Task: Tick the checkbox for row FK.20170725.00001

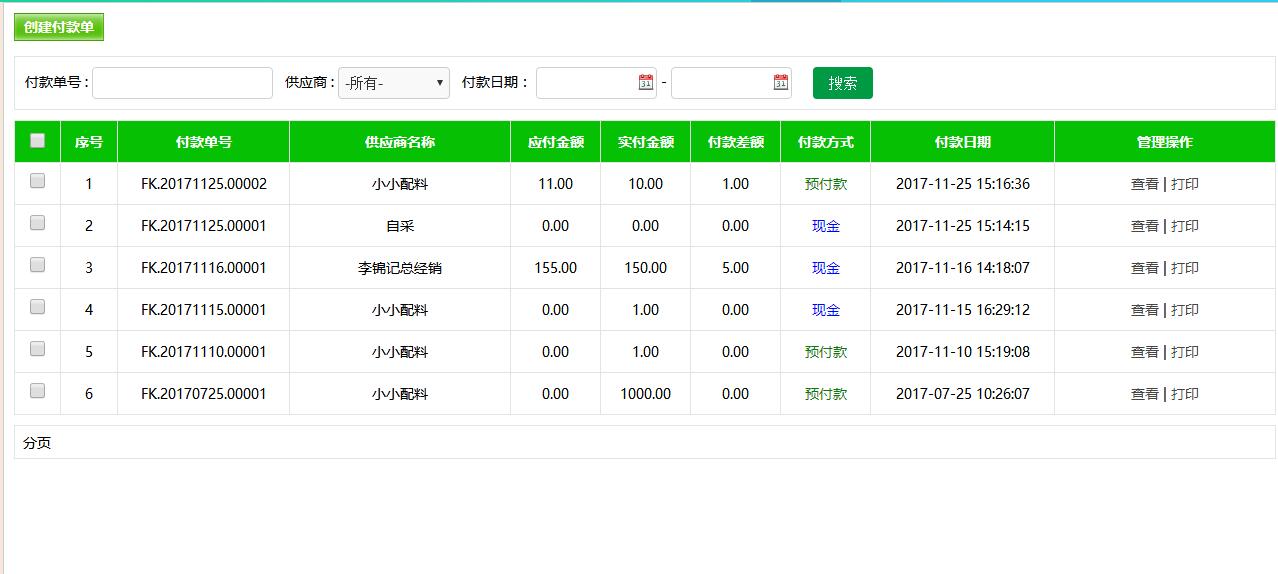Action: point(38,392)
